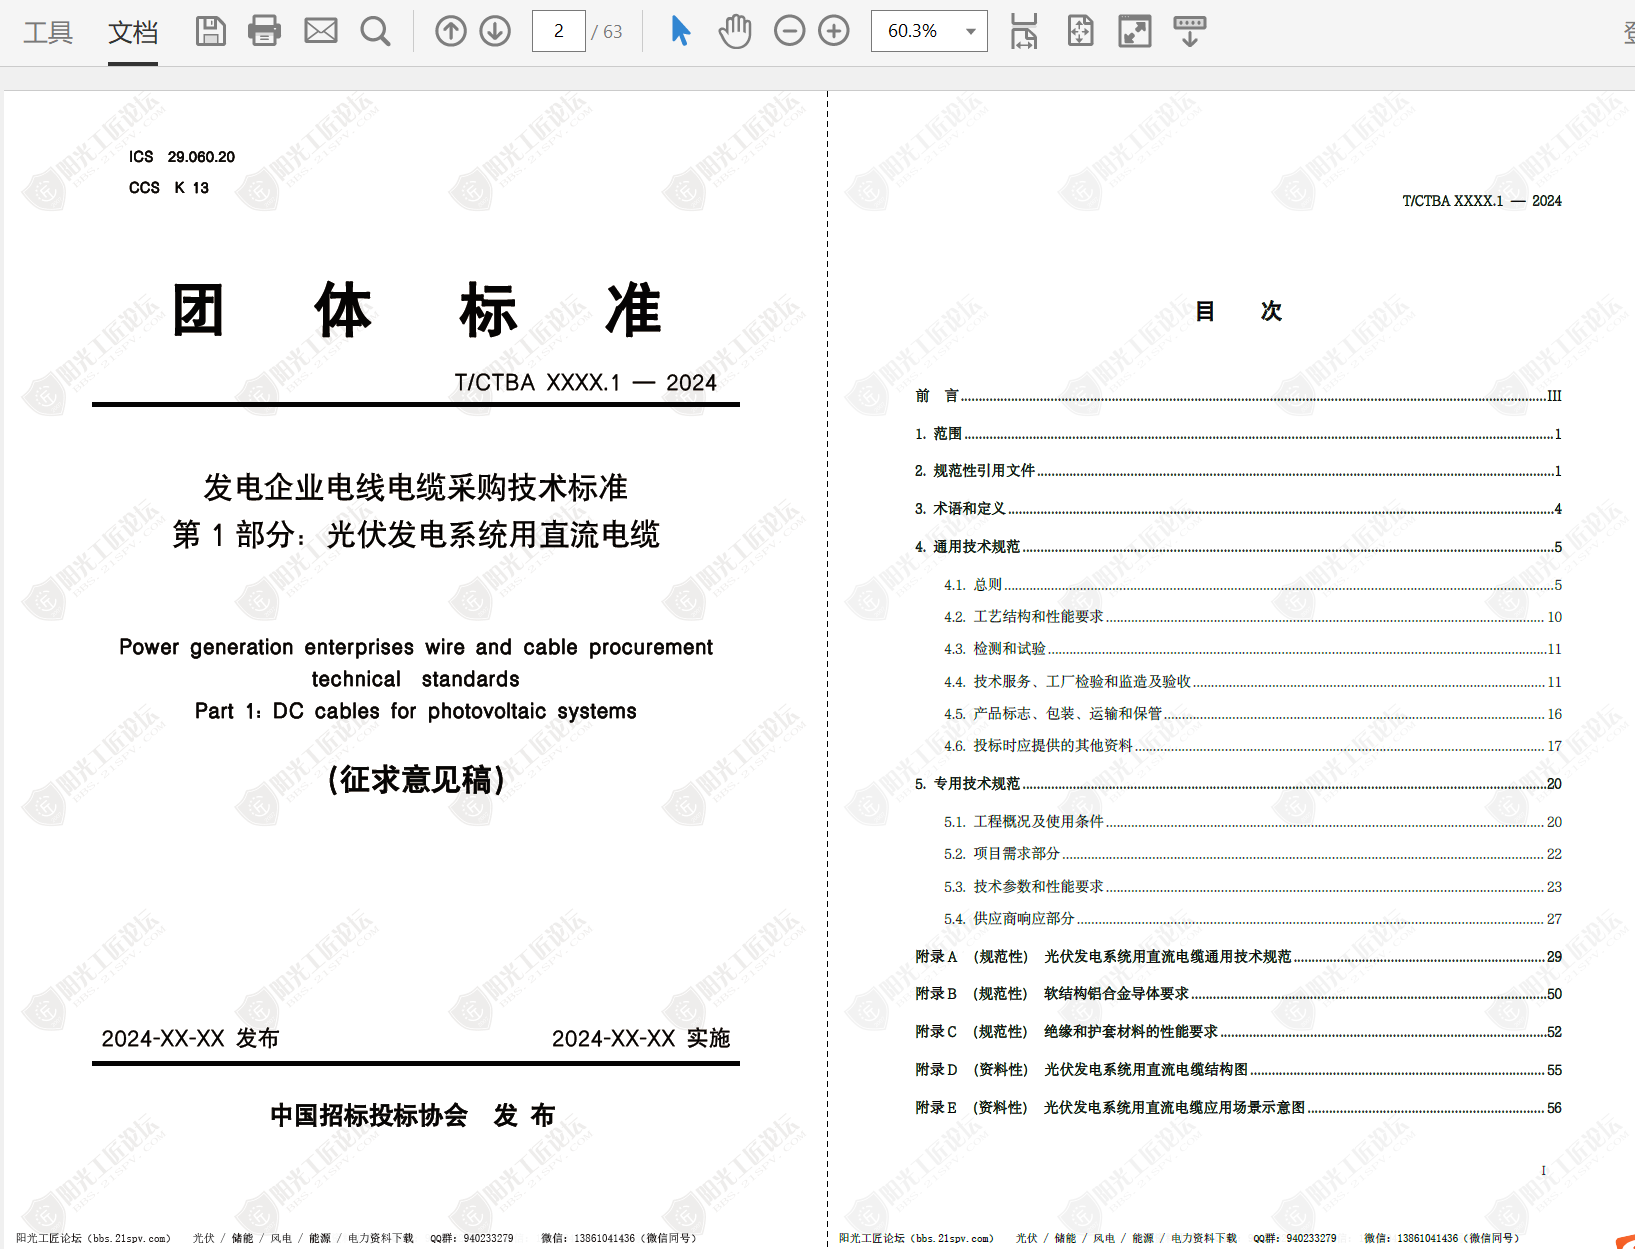Jump to 4.2. 工艺结构和性能要求

tap(1253, 617)
